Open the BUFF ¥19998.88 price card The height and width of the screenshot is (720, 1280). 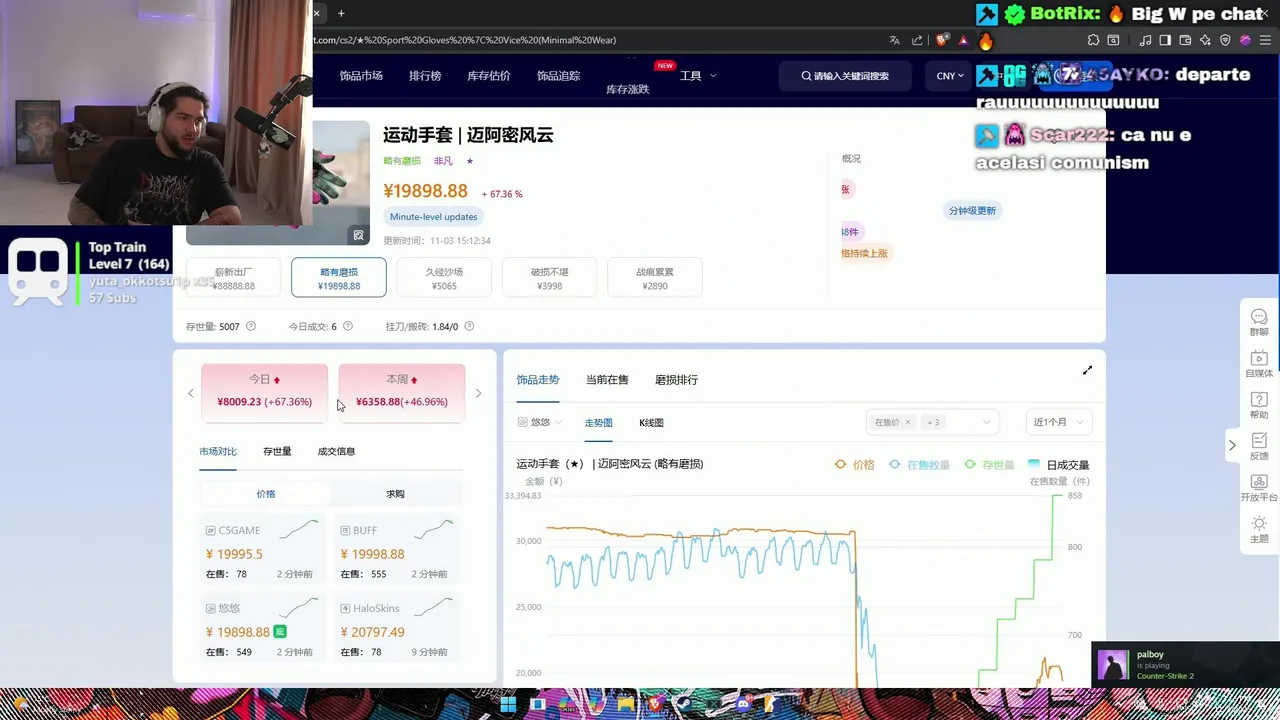397,550
